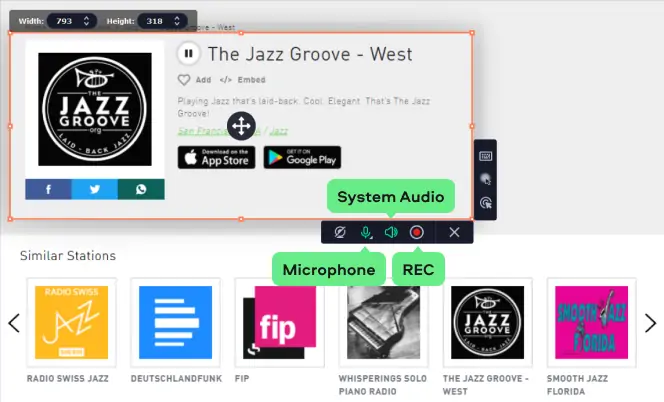The height and width of the screenshot is (402, 664).
Task: Click the station title The Jazz Groove - West
Action: click(x=310, y=54)
